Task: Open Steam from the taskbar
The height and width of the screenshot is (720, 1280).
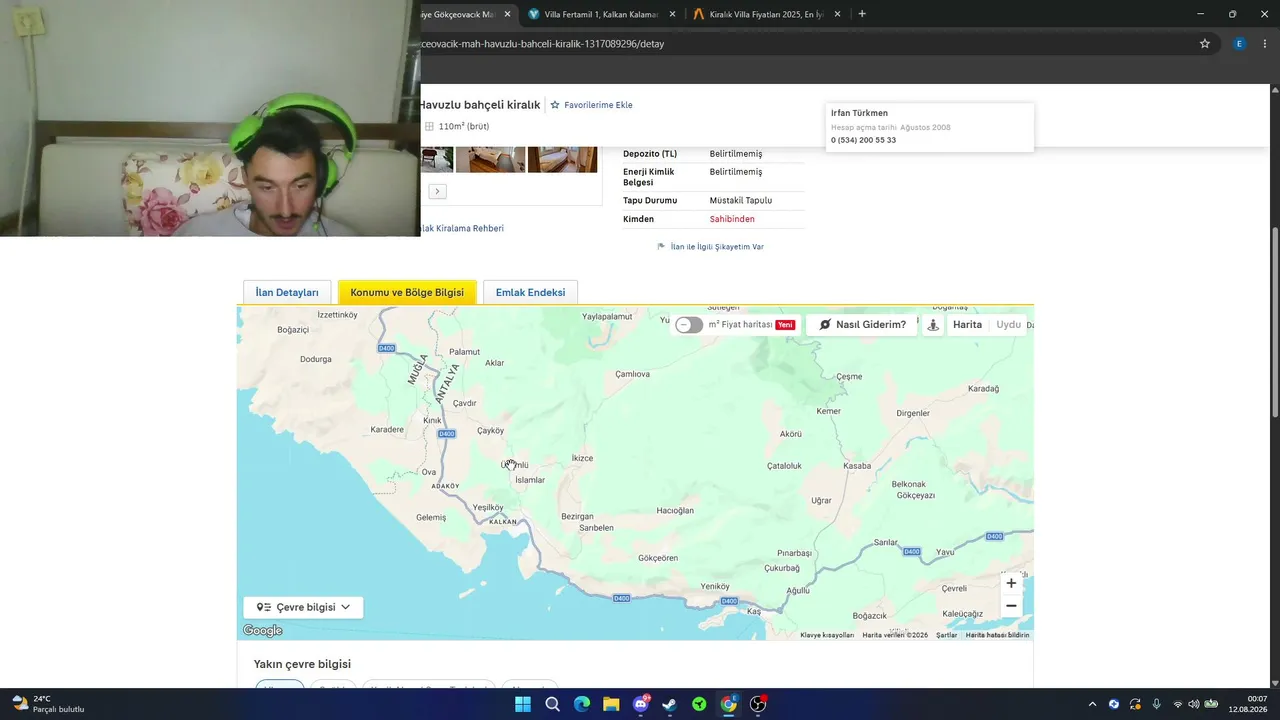Action: 670,704
